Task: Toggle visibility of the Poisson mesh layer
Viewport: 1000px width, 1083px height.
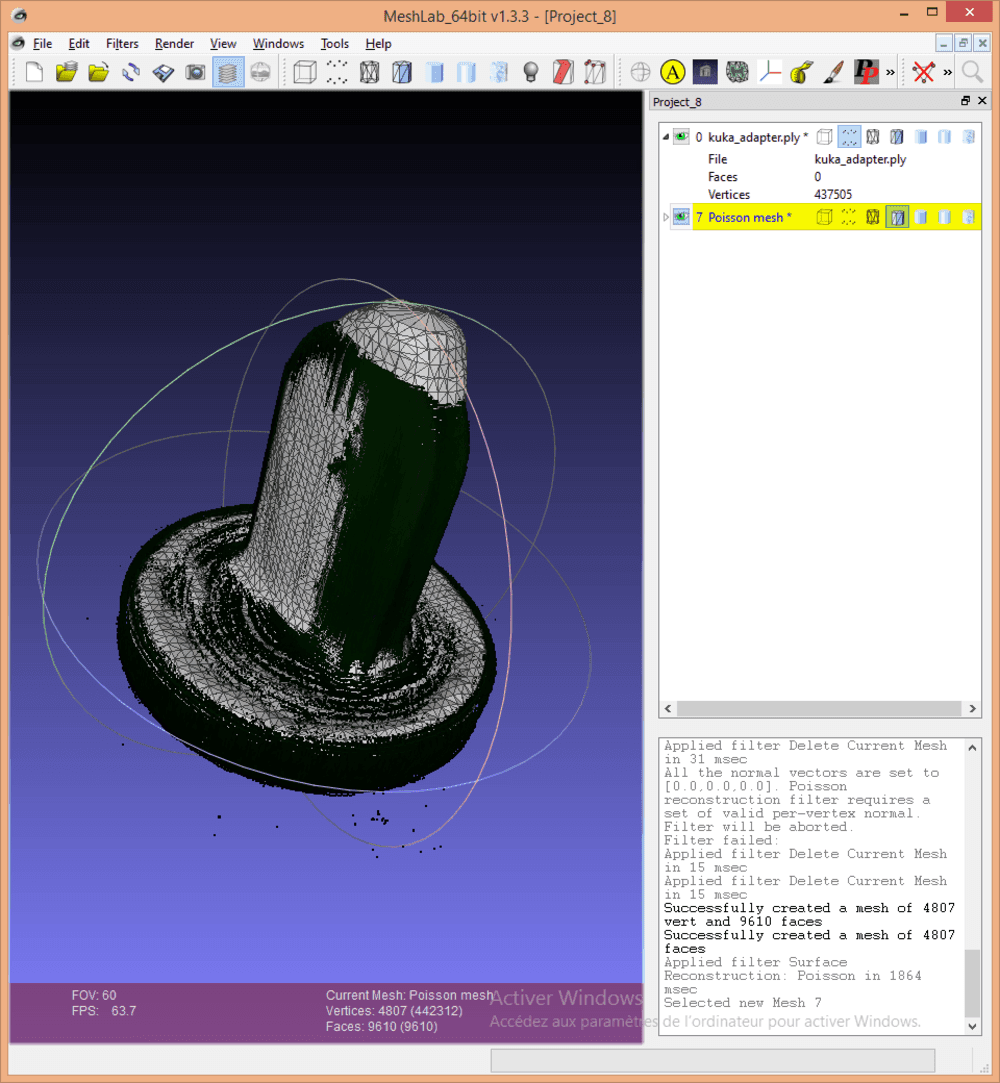Action: (682, 217)
